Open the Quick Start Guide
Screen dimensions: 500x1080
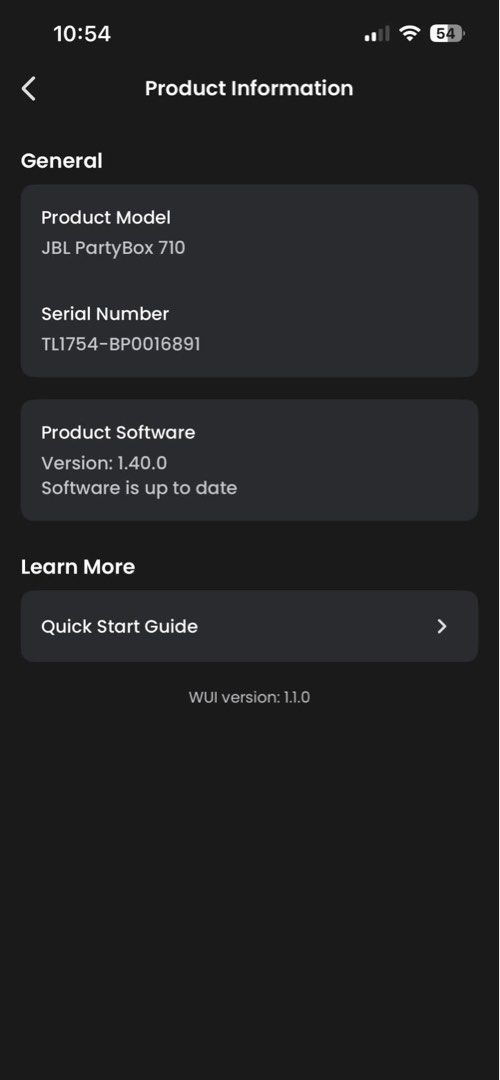(x=249, y=626)
